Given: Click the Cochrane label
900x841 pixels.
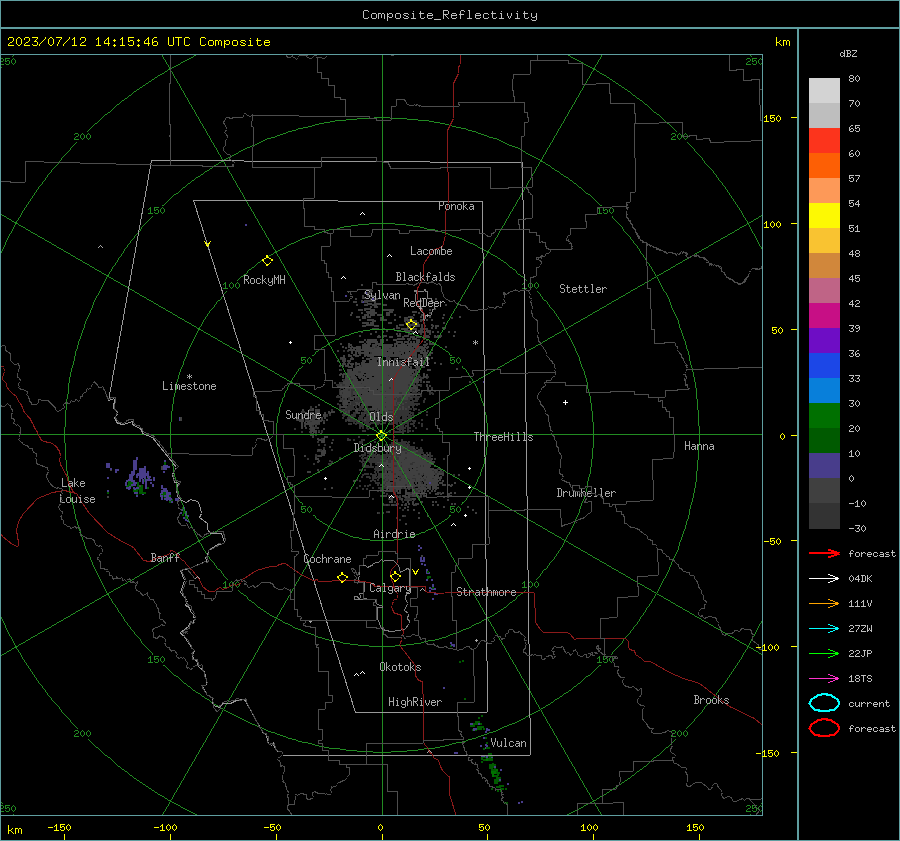Looking at the screenshot, I should pyautogui.click(x=327, y=559).
